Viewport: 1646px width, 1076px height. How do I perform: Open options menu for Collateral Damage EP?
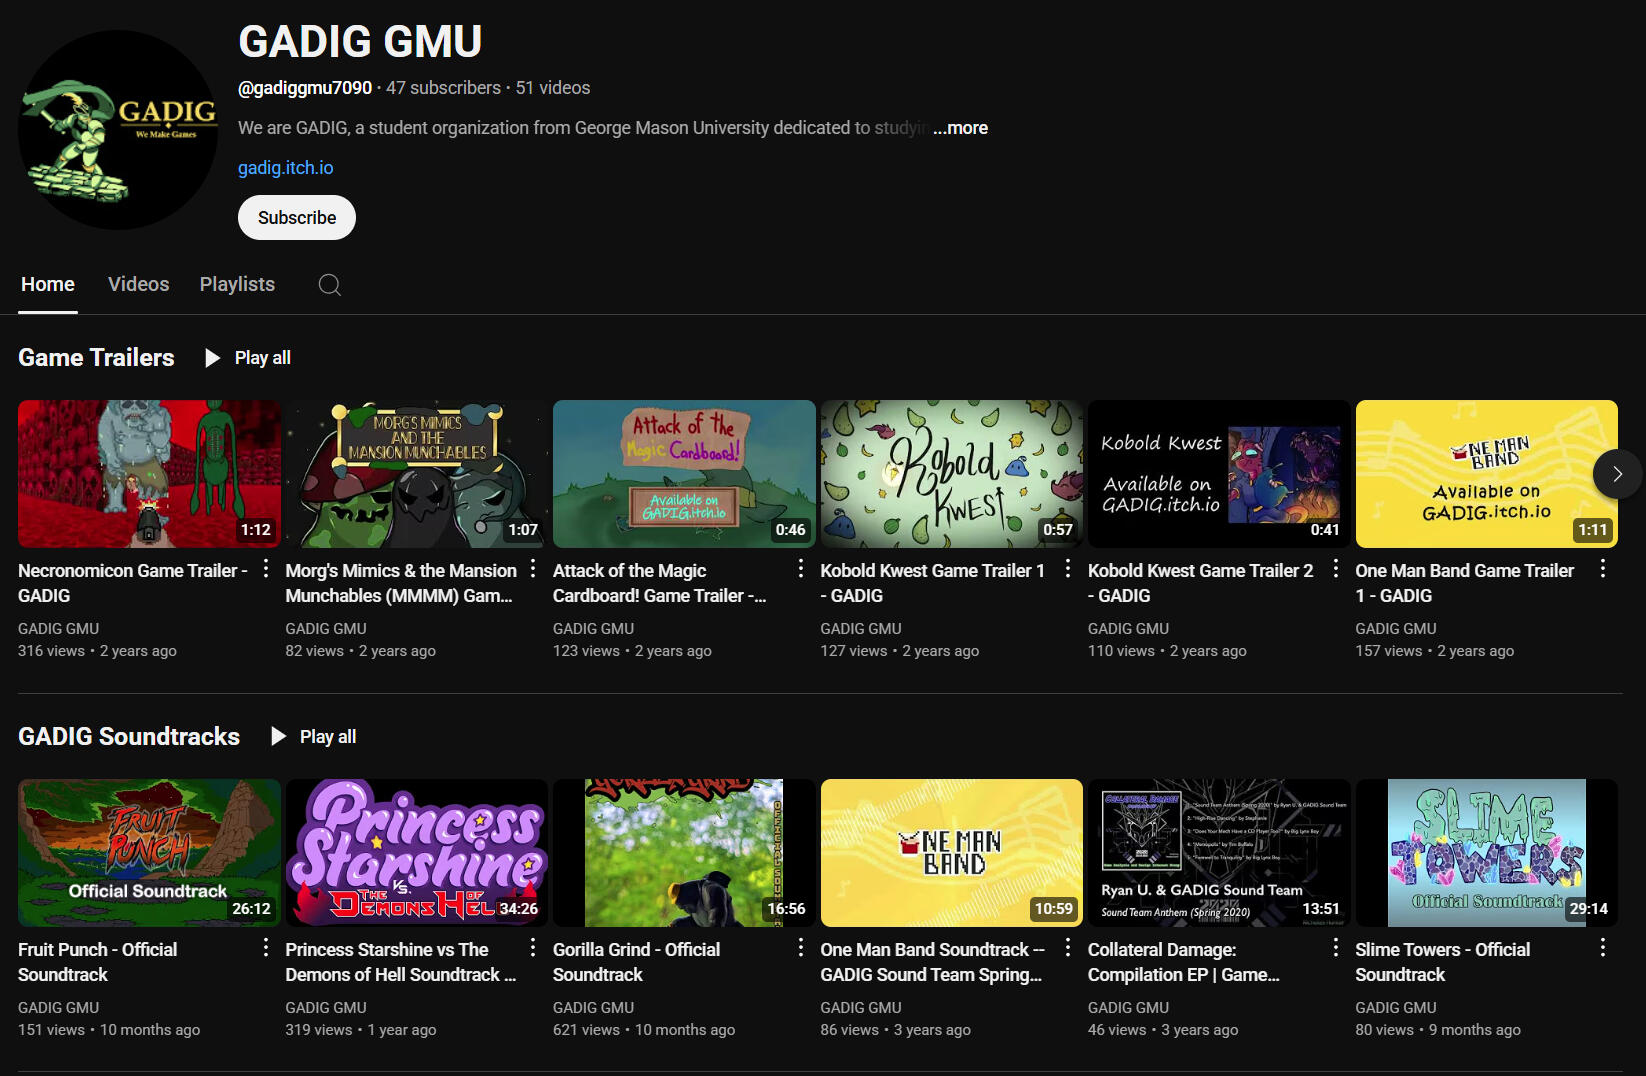[1336, 948]
